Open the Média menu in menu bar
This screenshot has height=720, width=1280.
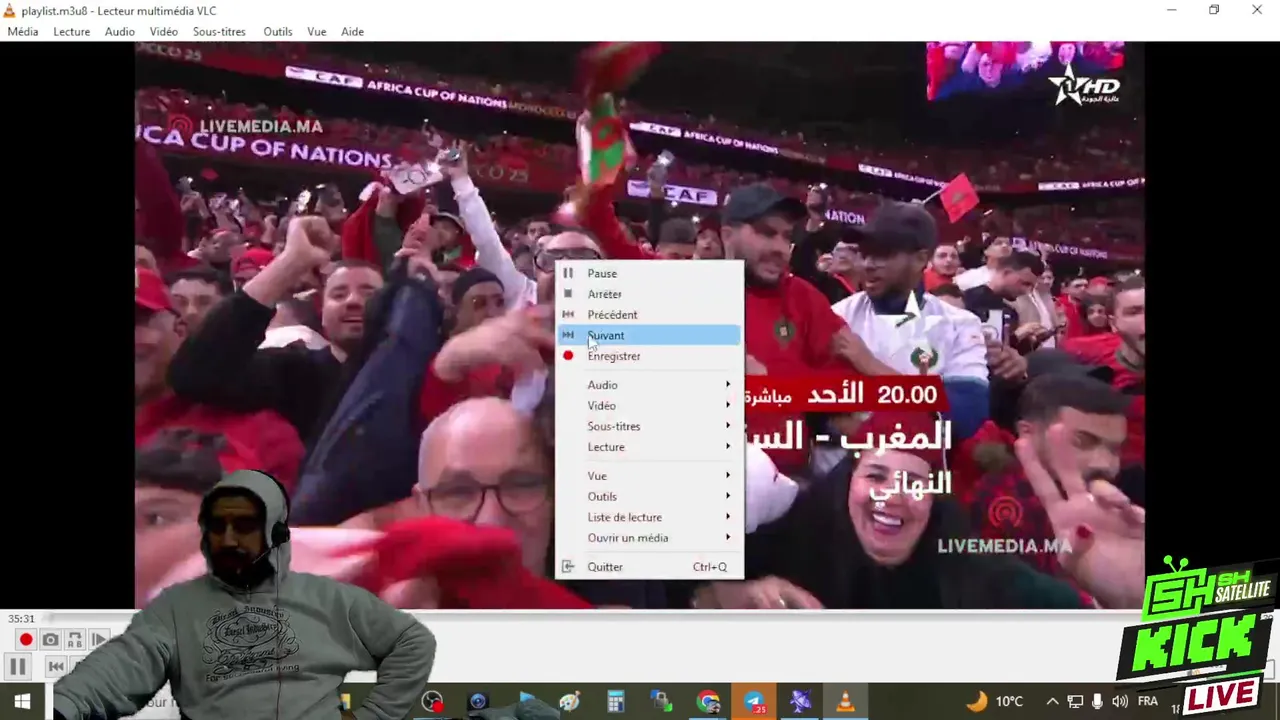click(x=23, y=31)
